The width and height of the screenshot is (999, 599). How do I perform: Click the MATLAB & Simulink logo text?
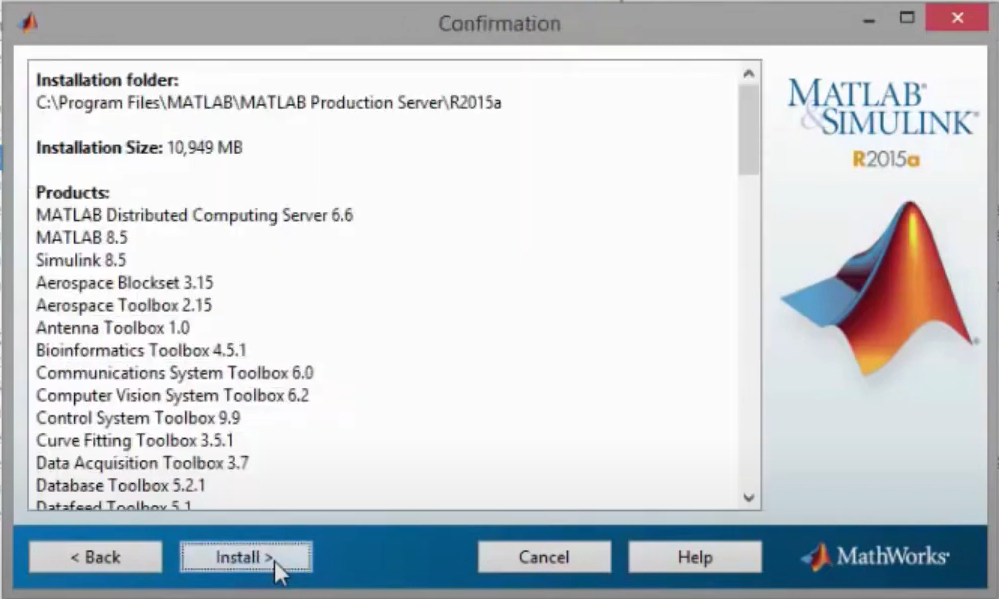pos(880,107)
